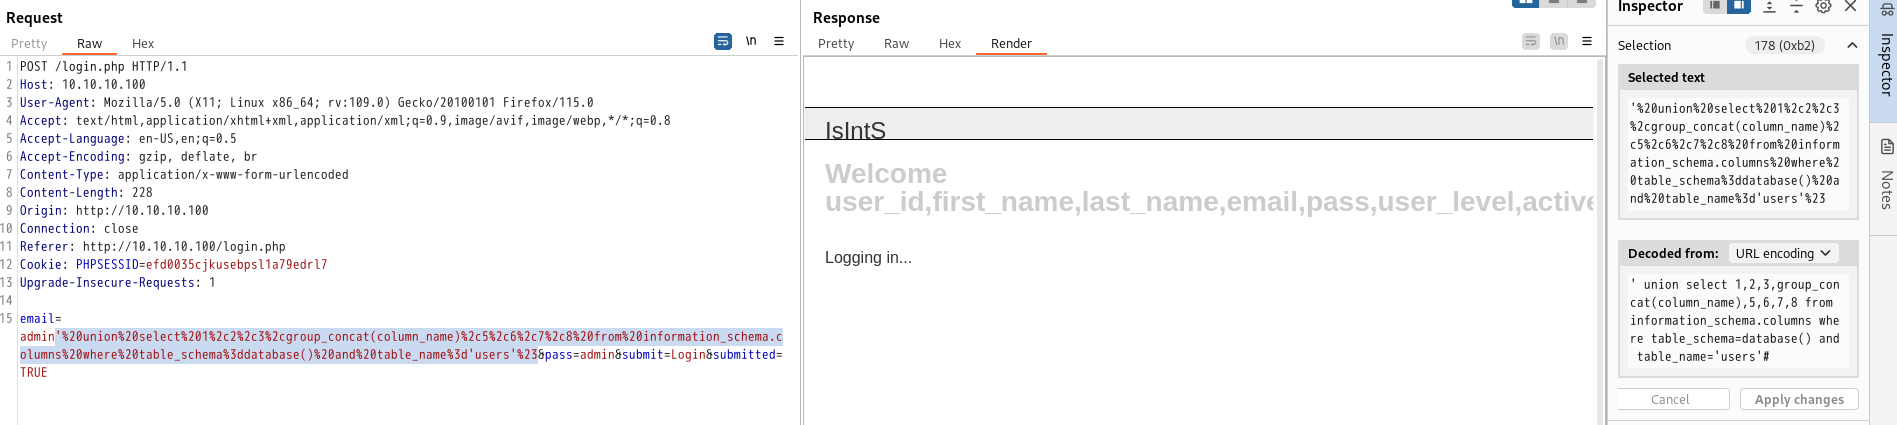This screenshot has height=425, width=1897.
Task: Click the highlighted union select payload
Action: [400, 346]
